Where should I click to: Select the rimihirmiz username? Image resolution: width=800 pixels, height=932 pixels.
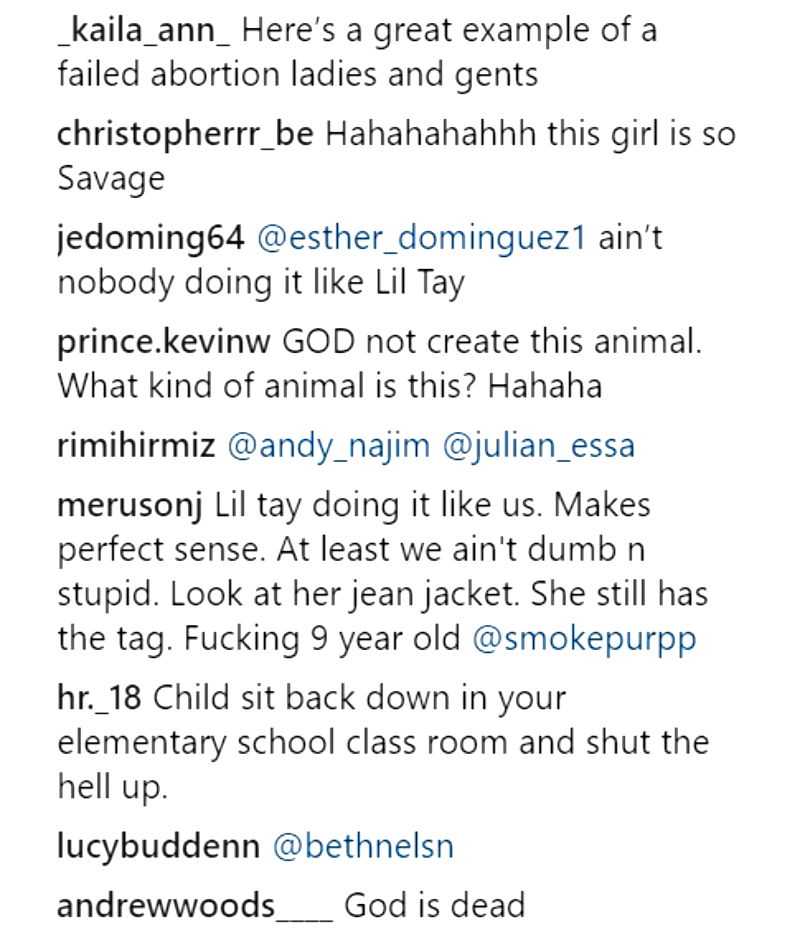click(136, 446)
